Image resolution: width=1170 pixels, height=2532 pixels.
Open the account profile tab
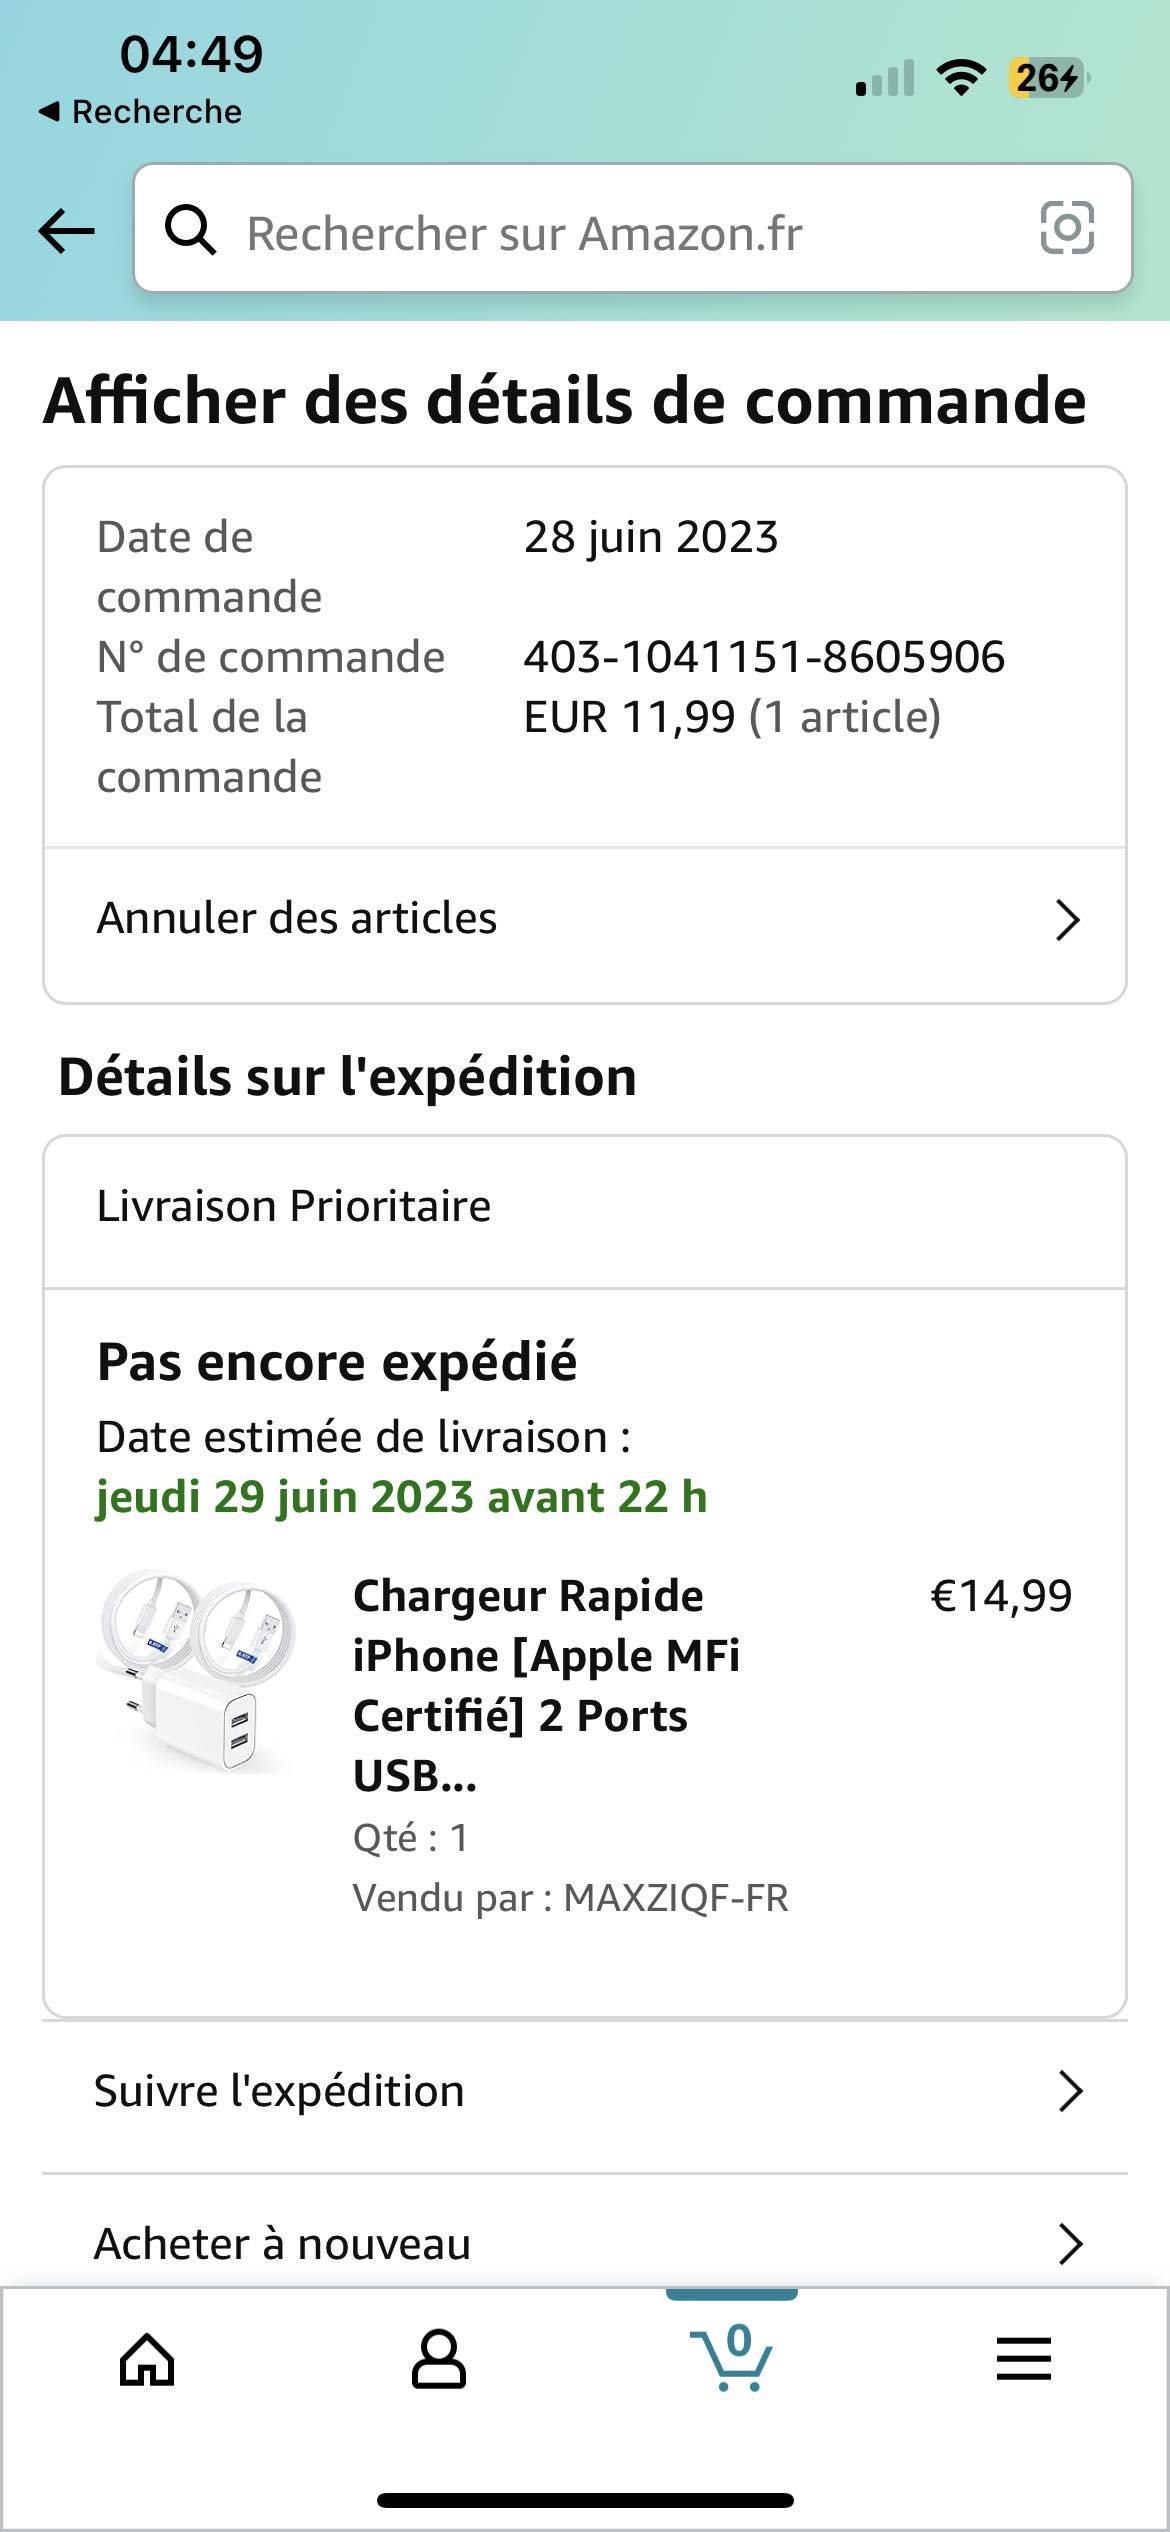(438, 2360)
